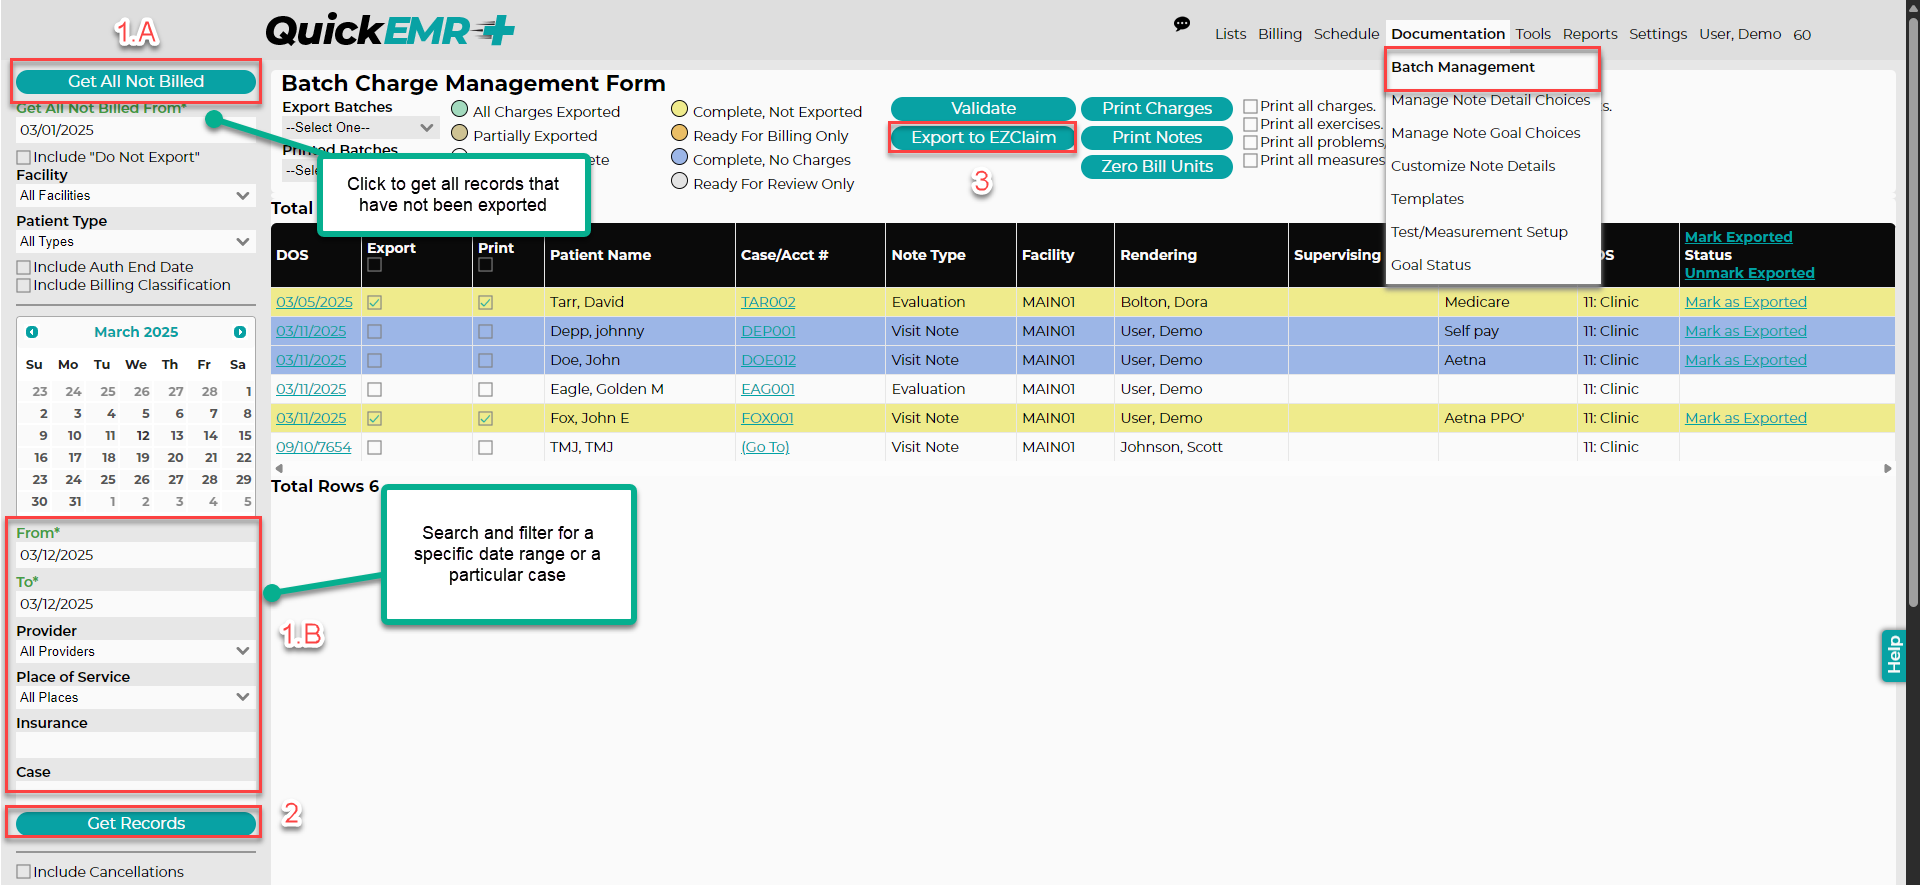Tick Print all exercises checkbox
The width and height of the screenshot is (1920, 885).
click(x=1250, y=124)
